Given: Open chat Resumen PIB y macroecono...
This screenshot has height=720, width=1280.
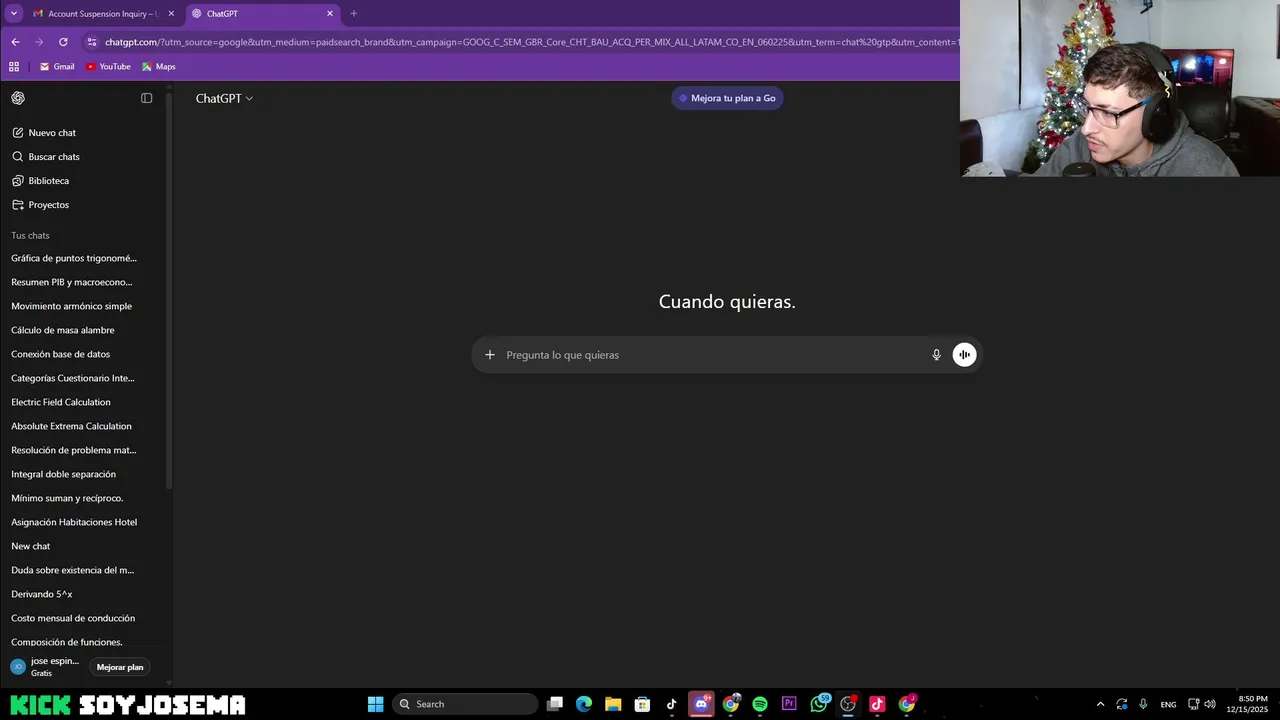Looking at the screenshot, I should coord(72,282).
